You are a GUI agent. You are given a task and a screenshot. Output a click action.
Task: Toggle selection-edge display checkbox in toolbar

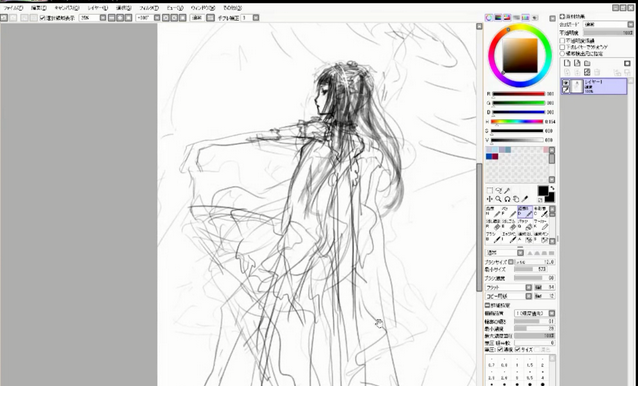(42, 18)
